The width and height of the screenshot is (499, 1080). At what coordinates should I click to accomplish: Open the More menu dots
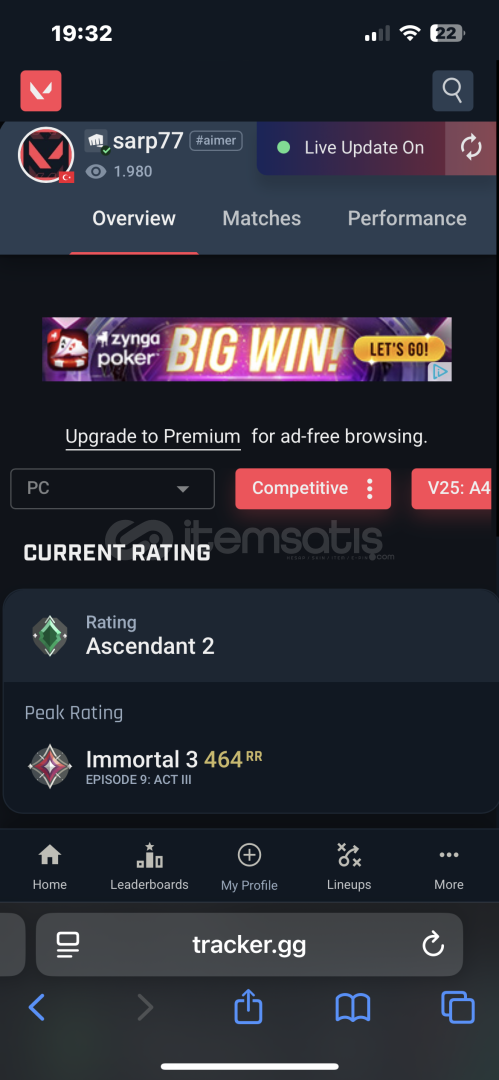(x=449, y=867)
